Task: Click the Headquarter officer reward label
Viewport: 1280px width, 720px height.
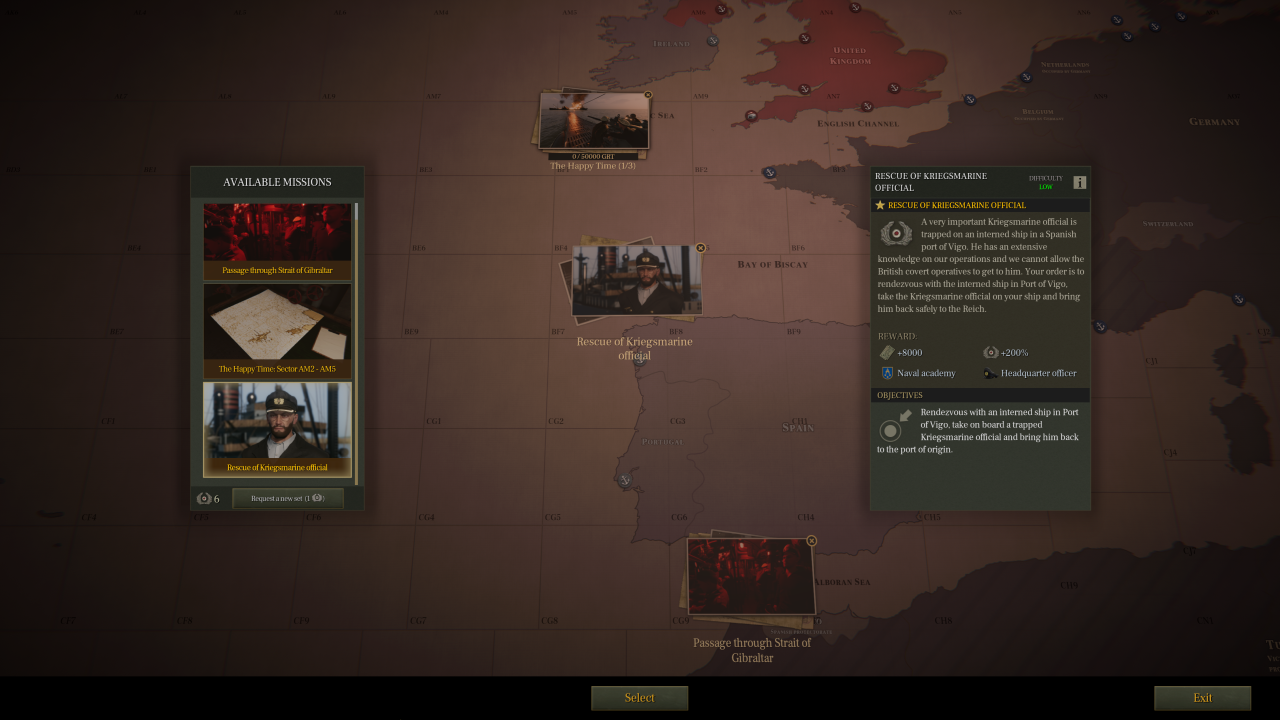Action: click(x=1038, y=373)
